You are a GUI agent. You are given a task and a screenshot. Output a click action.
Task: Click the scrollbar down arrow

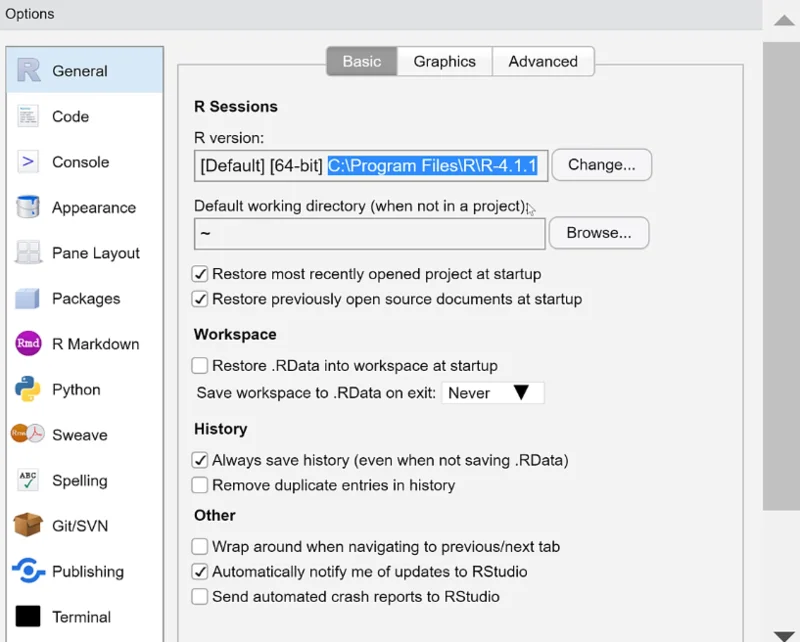784,635
